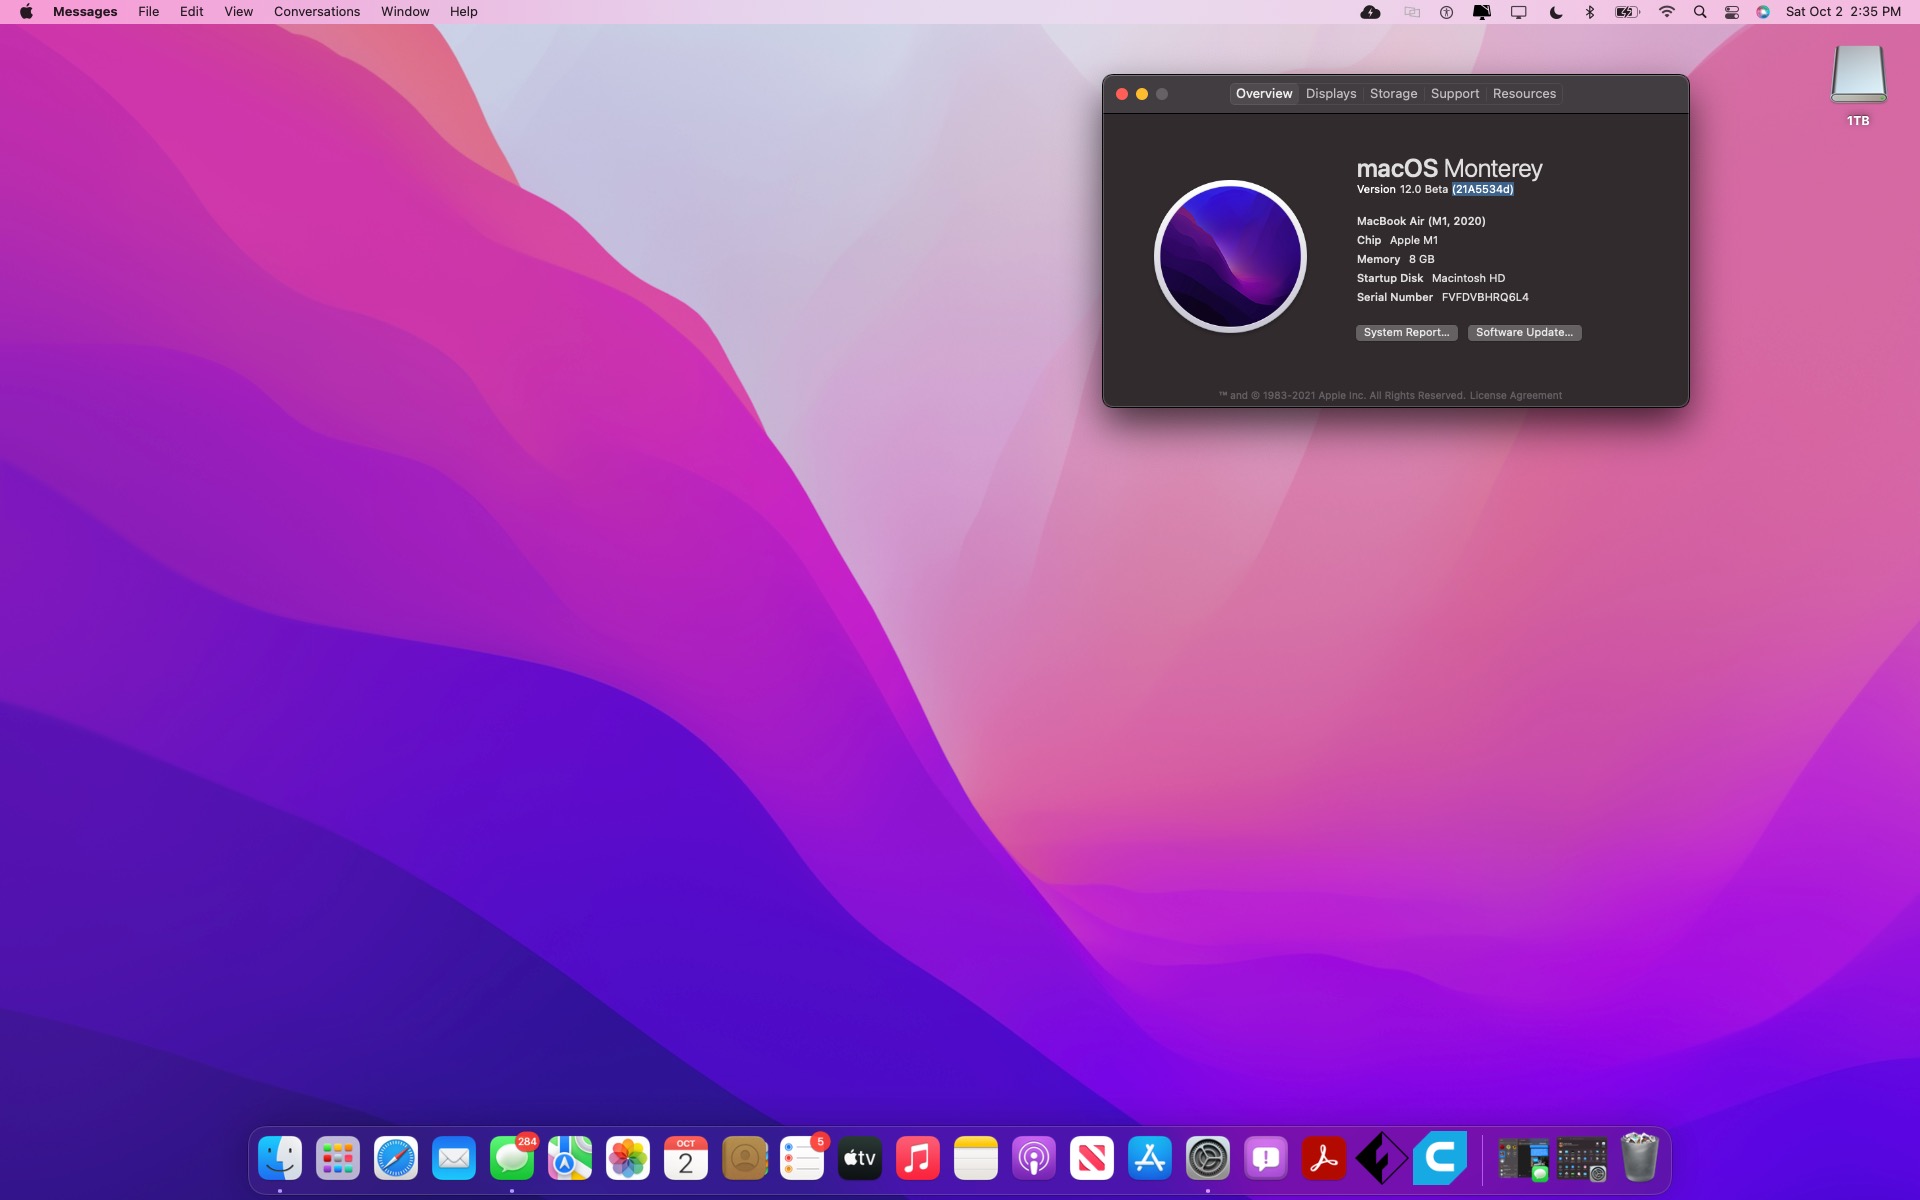Switch to the Support tab
1920x1200 pixels.
1455,94
